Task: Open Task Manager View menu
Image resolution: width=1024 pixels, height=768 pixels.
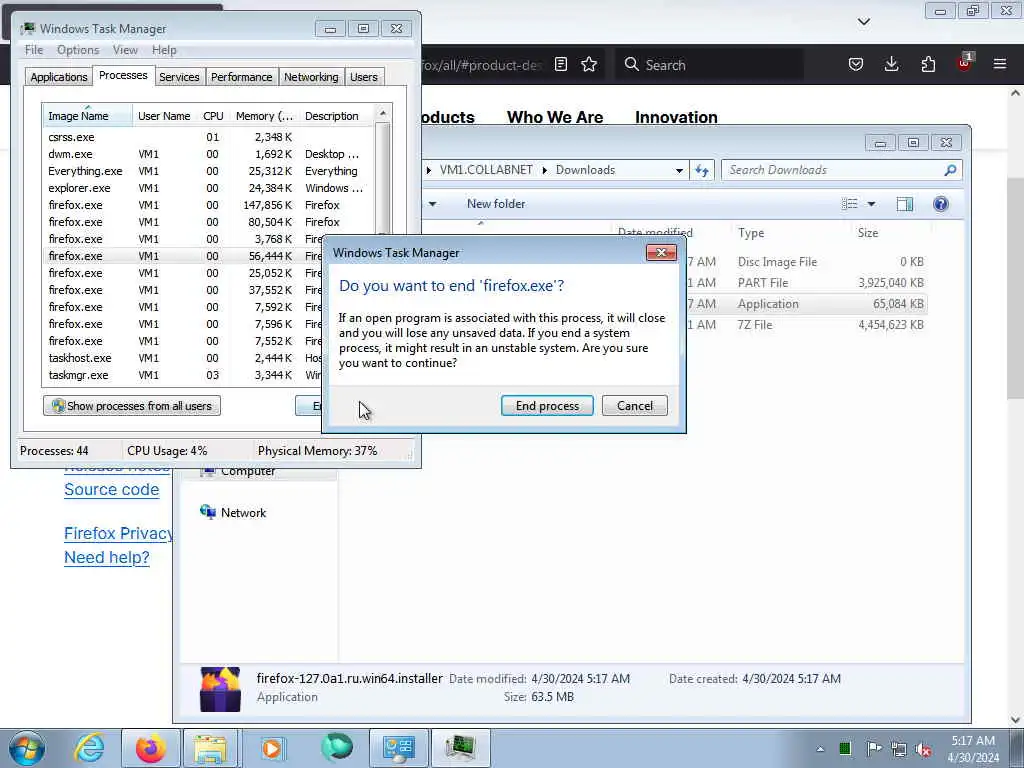Action: 125,50
